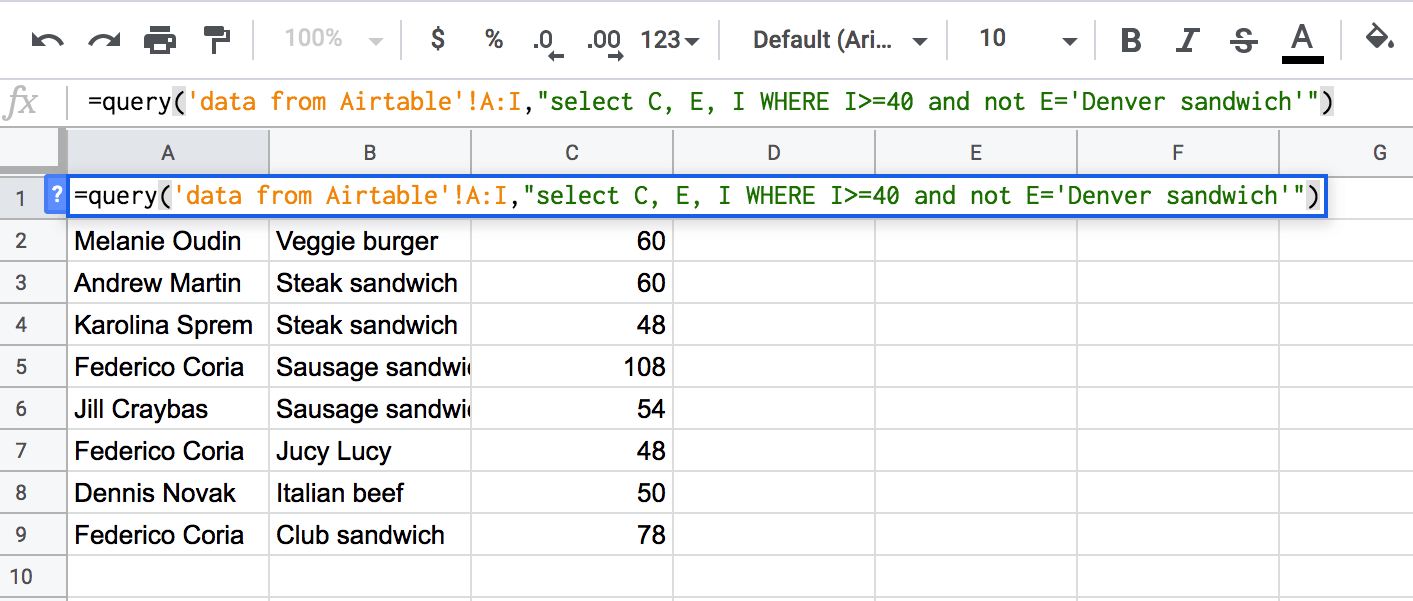The height and width of the screenshot is (601, 1413).
Task: Open more number formats 123 menu
Action: 669,40
